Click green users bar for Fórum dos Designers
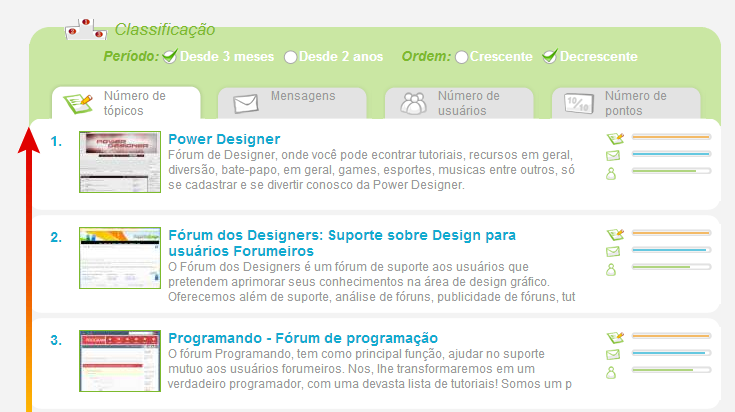The height and width of the screenshot is (412, 735). click(671, 267)
